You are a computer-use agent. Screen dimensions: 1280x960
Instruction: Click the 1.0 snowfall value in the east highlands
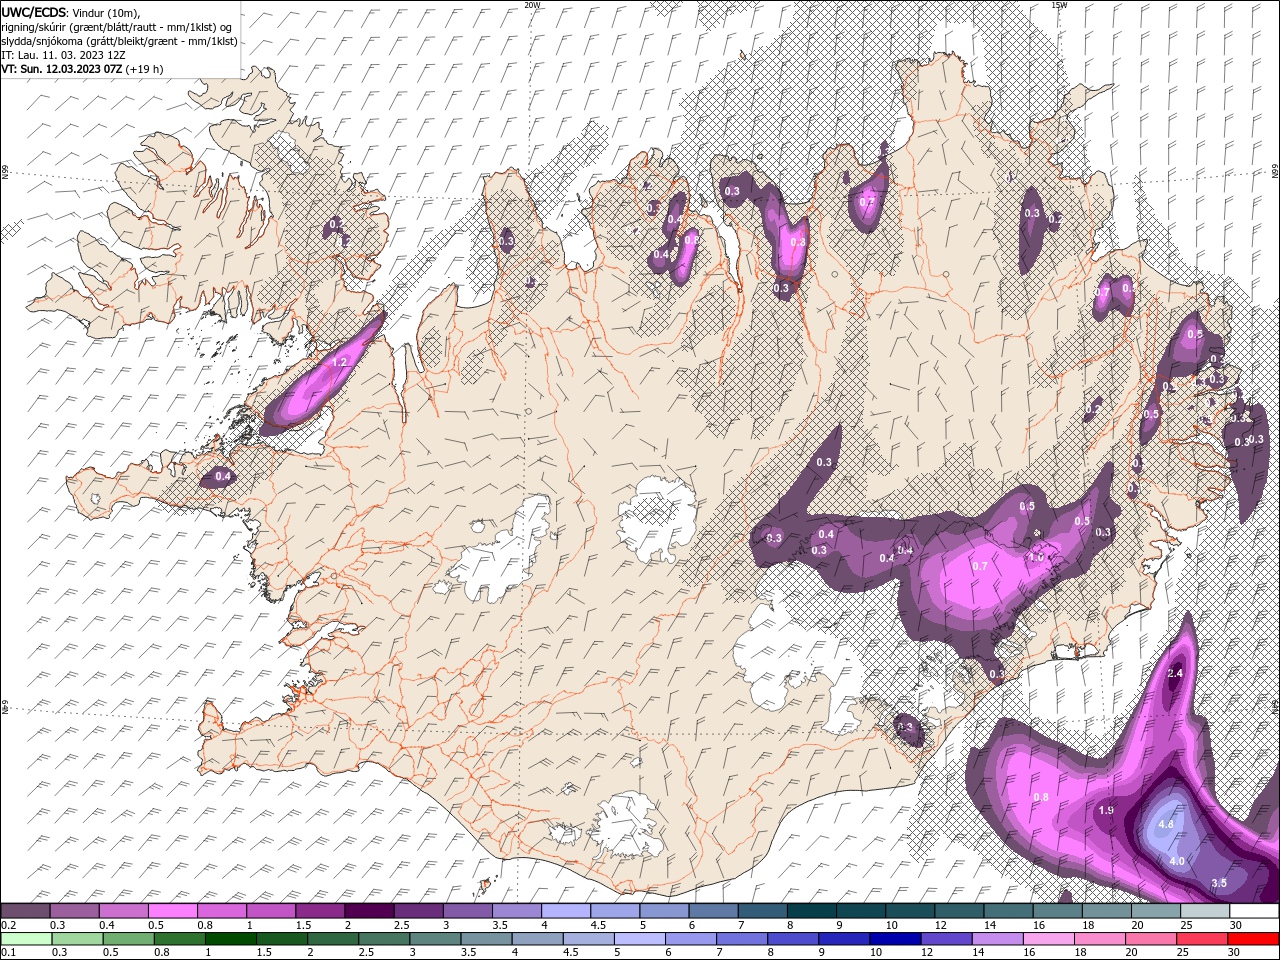(1036, 557)
